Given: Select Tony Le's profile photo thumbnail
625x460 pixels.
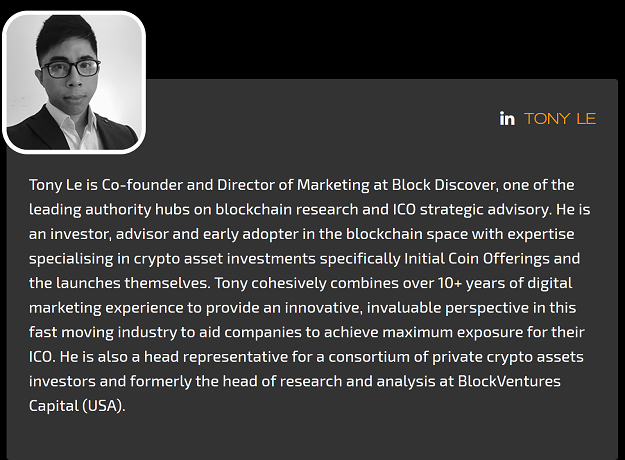Looking at the screenshot, I should coord(74,83).
